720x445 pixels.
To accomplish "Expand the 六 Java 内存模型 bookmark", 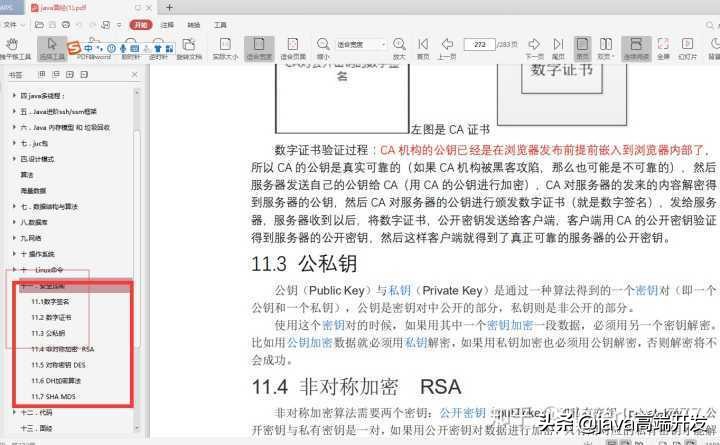I will pyautogui.click(x=14, y=127).
